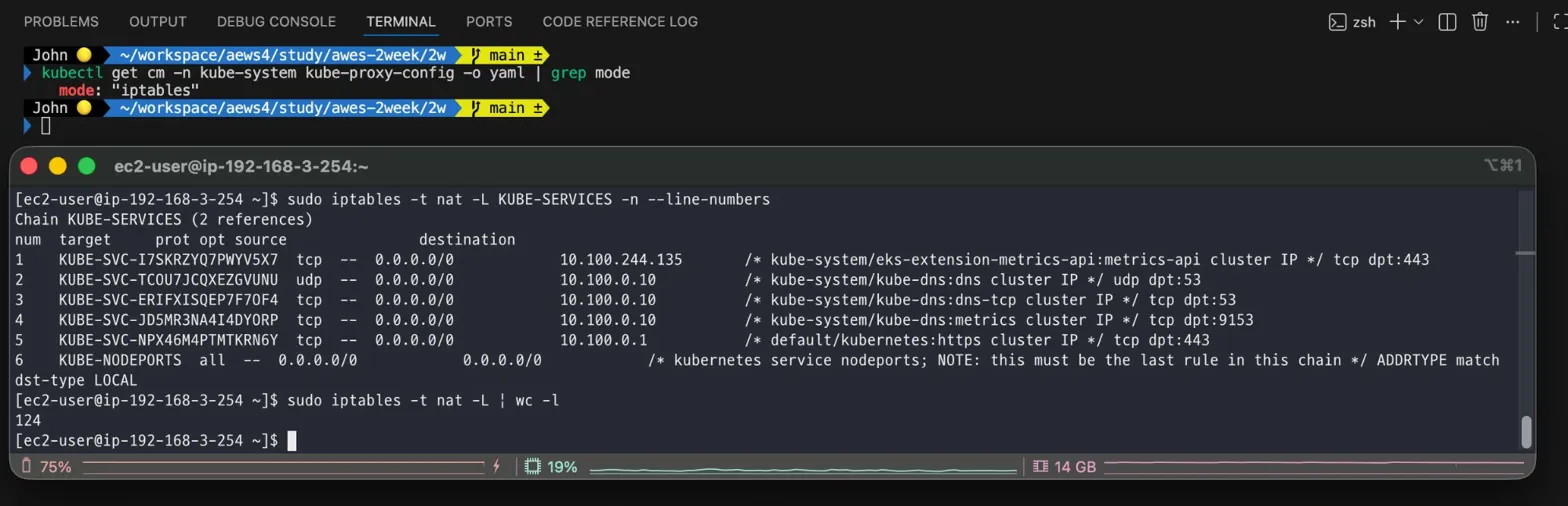Click KUBE-SVC-I7SKRZYQ7PWYV5X7 target text
This screenshot has width=1568, height=506.
[168, 260]
